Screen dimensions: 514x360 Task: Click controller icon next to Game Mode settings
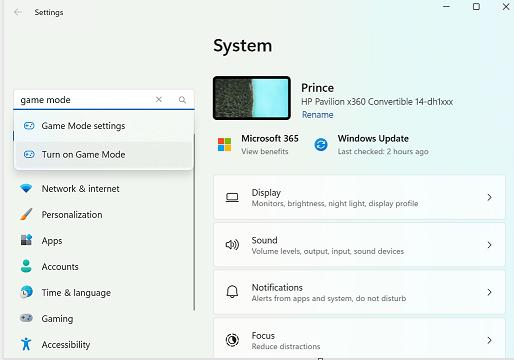(x=29, y=126)
